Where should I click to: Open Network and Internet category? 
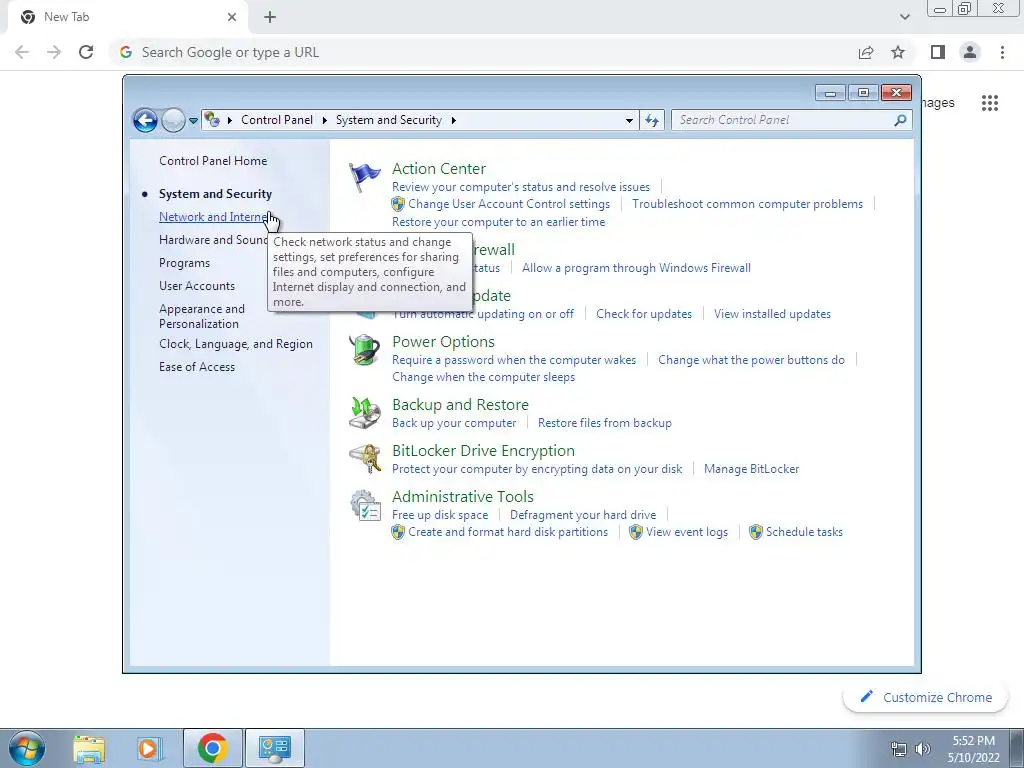pos(214,217)
